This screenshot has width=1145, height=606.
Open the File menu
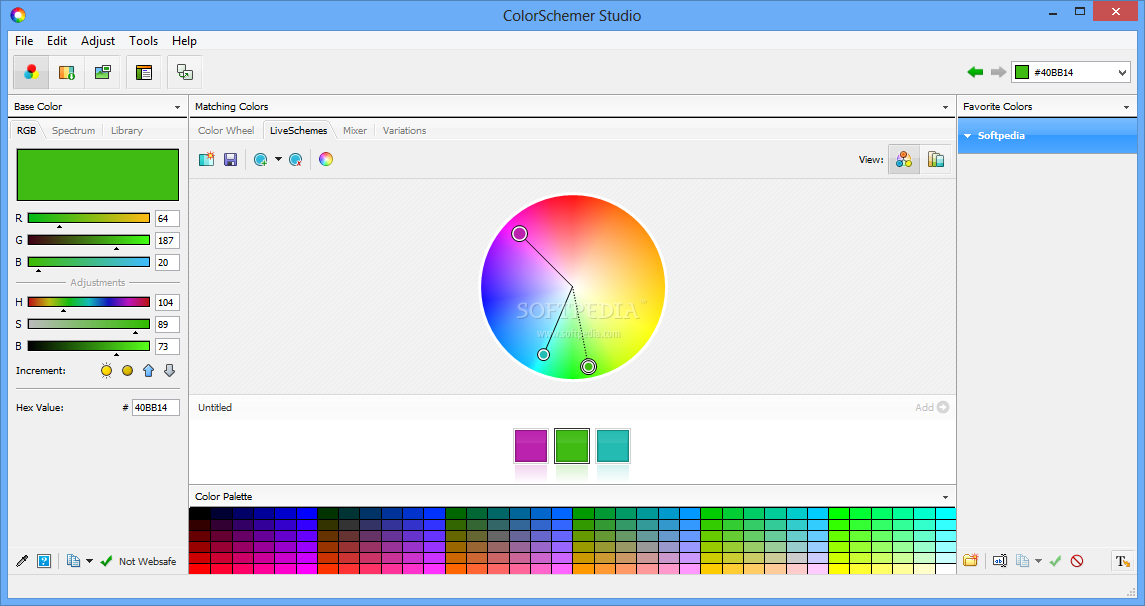click(24, 41)
